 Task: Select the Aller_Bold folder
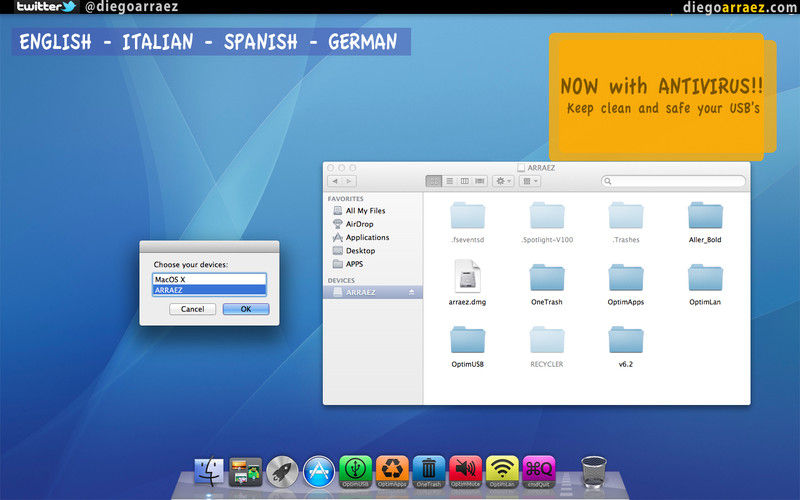tap(705, 222)
